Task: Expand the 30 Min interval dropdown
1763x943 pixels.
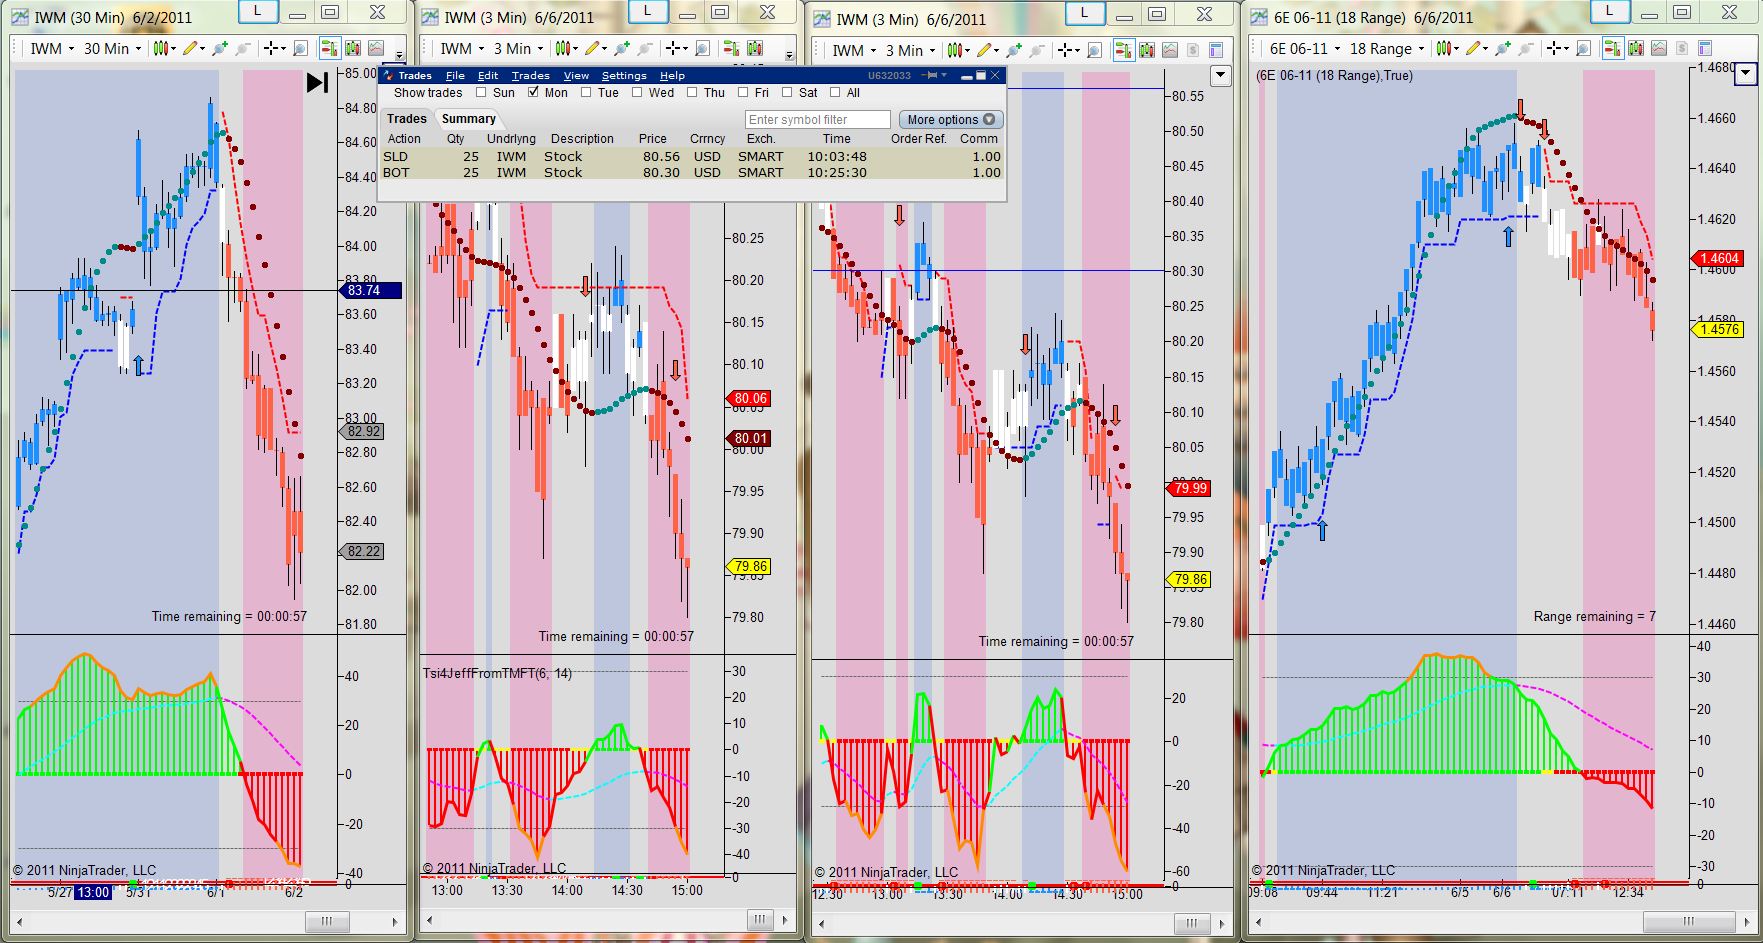Action: coord(112,48)
